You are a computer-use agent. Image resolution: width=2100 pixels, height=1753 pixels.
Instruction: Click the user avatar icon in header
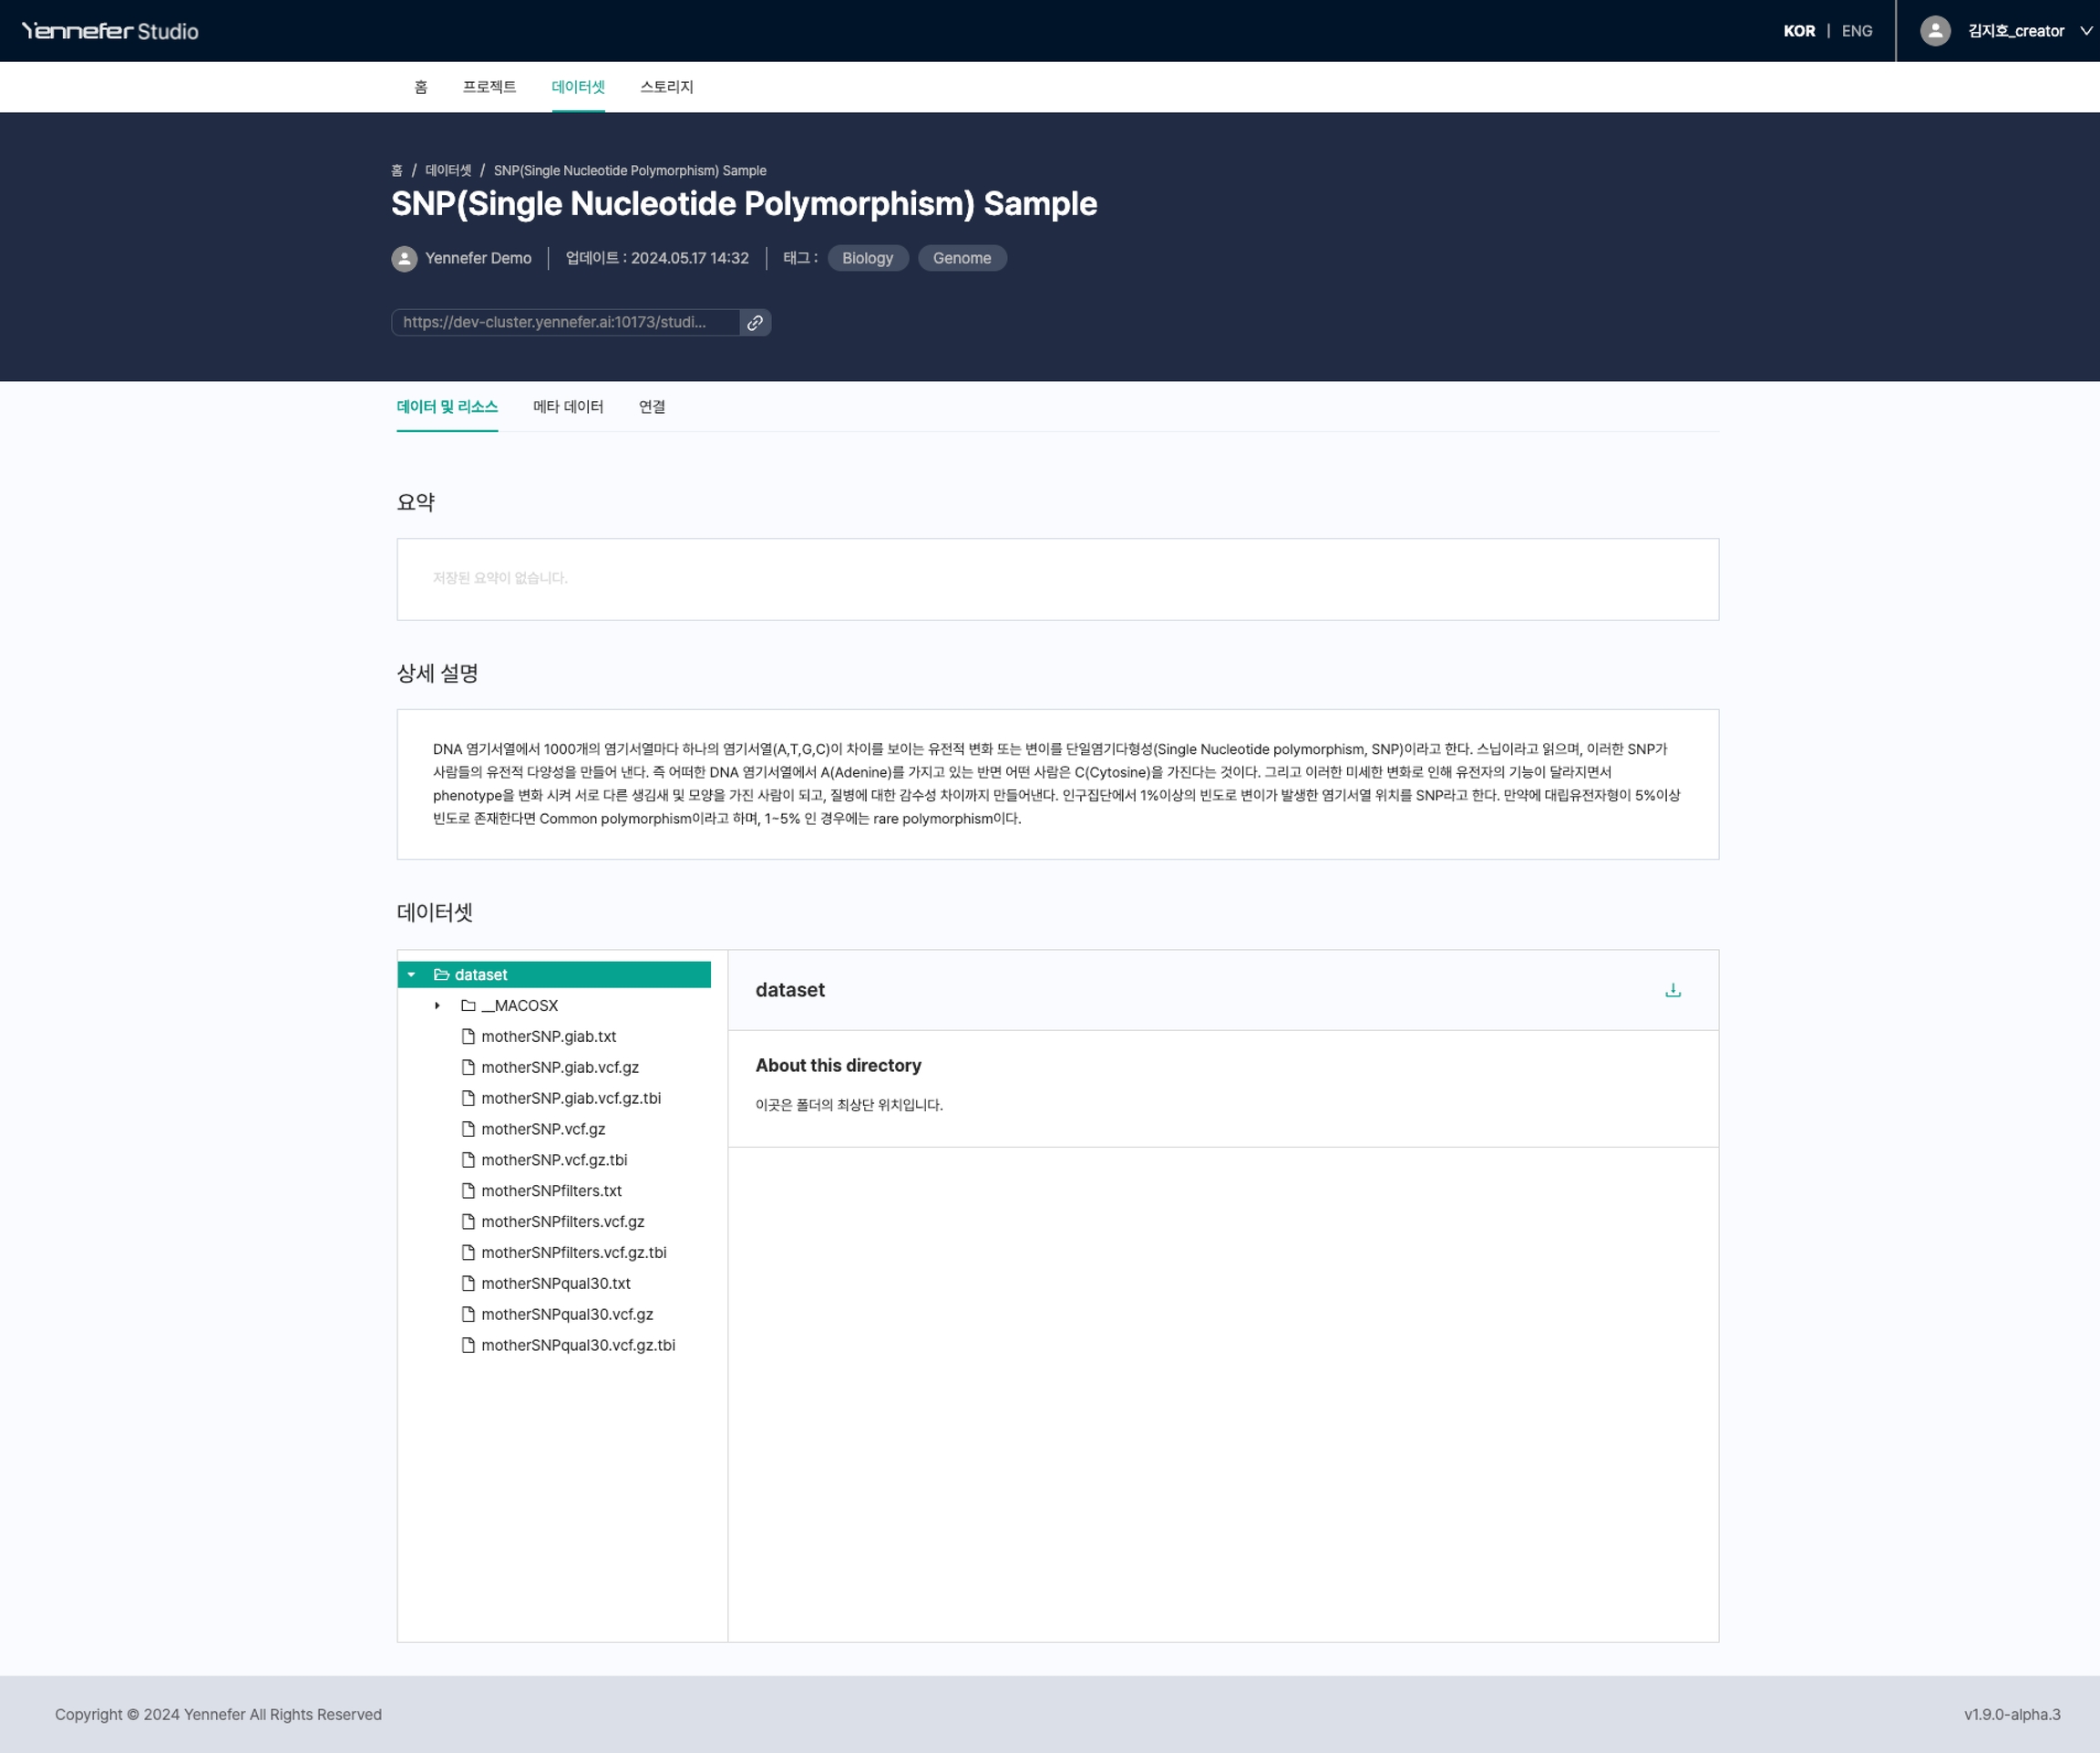click(1935, 31)
